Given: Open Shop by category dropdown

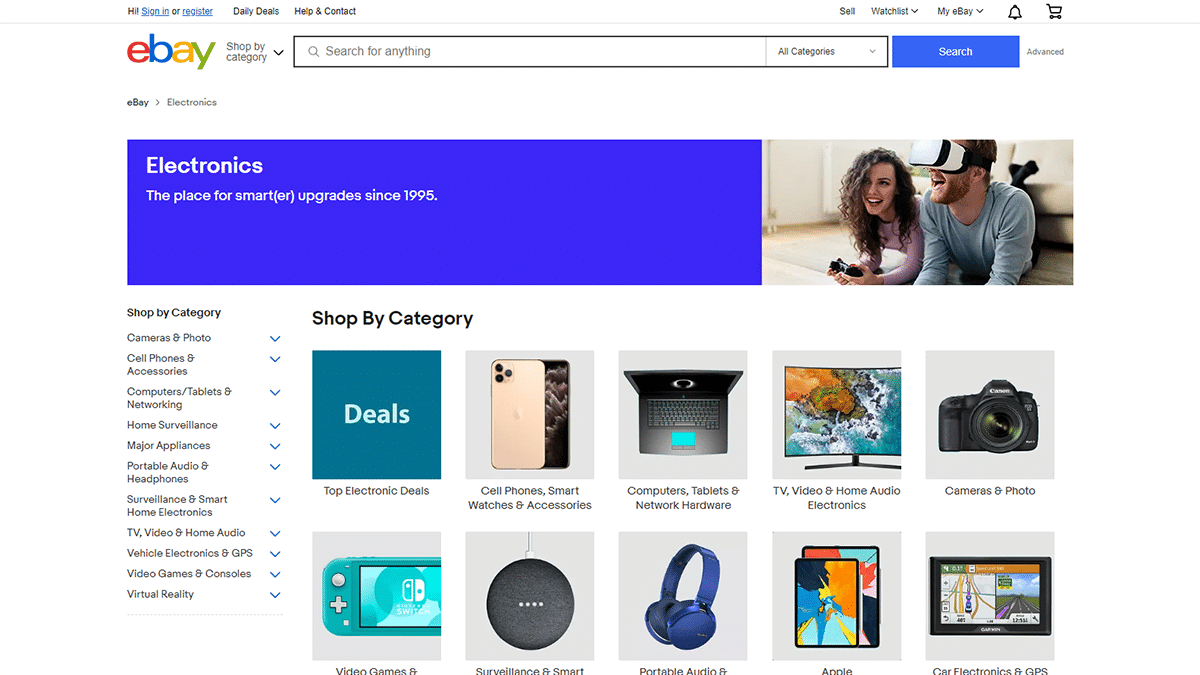Looking at the screenshot, I should (x=255, y=52).
